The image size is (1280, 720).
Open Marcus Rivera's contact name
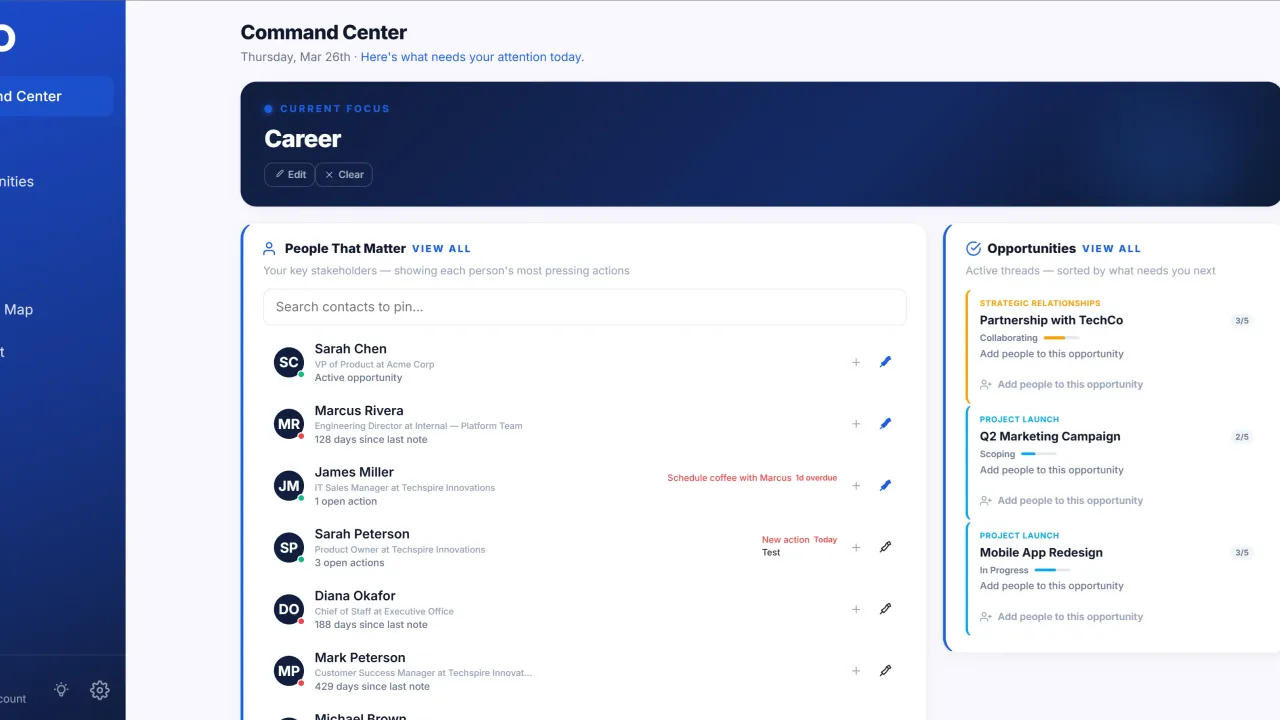(359, 411)
